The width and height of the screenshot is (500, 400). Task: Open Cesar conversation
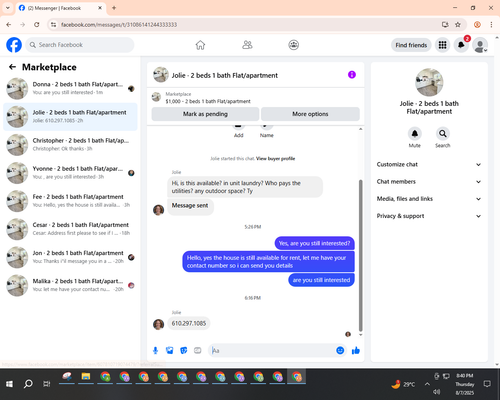coord(70,229)
